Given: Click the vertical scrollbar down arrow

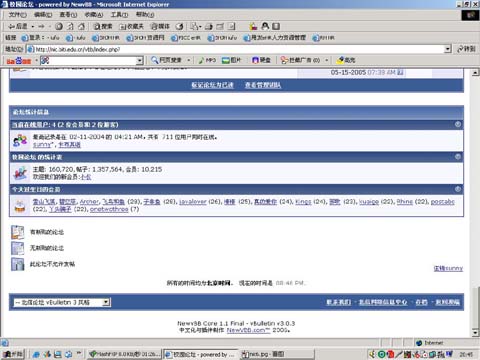Looking at the screenshot, I should coord(476,332).
